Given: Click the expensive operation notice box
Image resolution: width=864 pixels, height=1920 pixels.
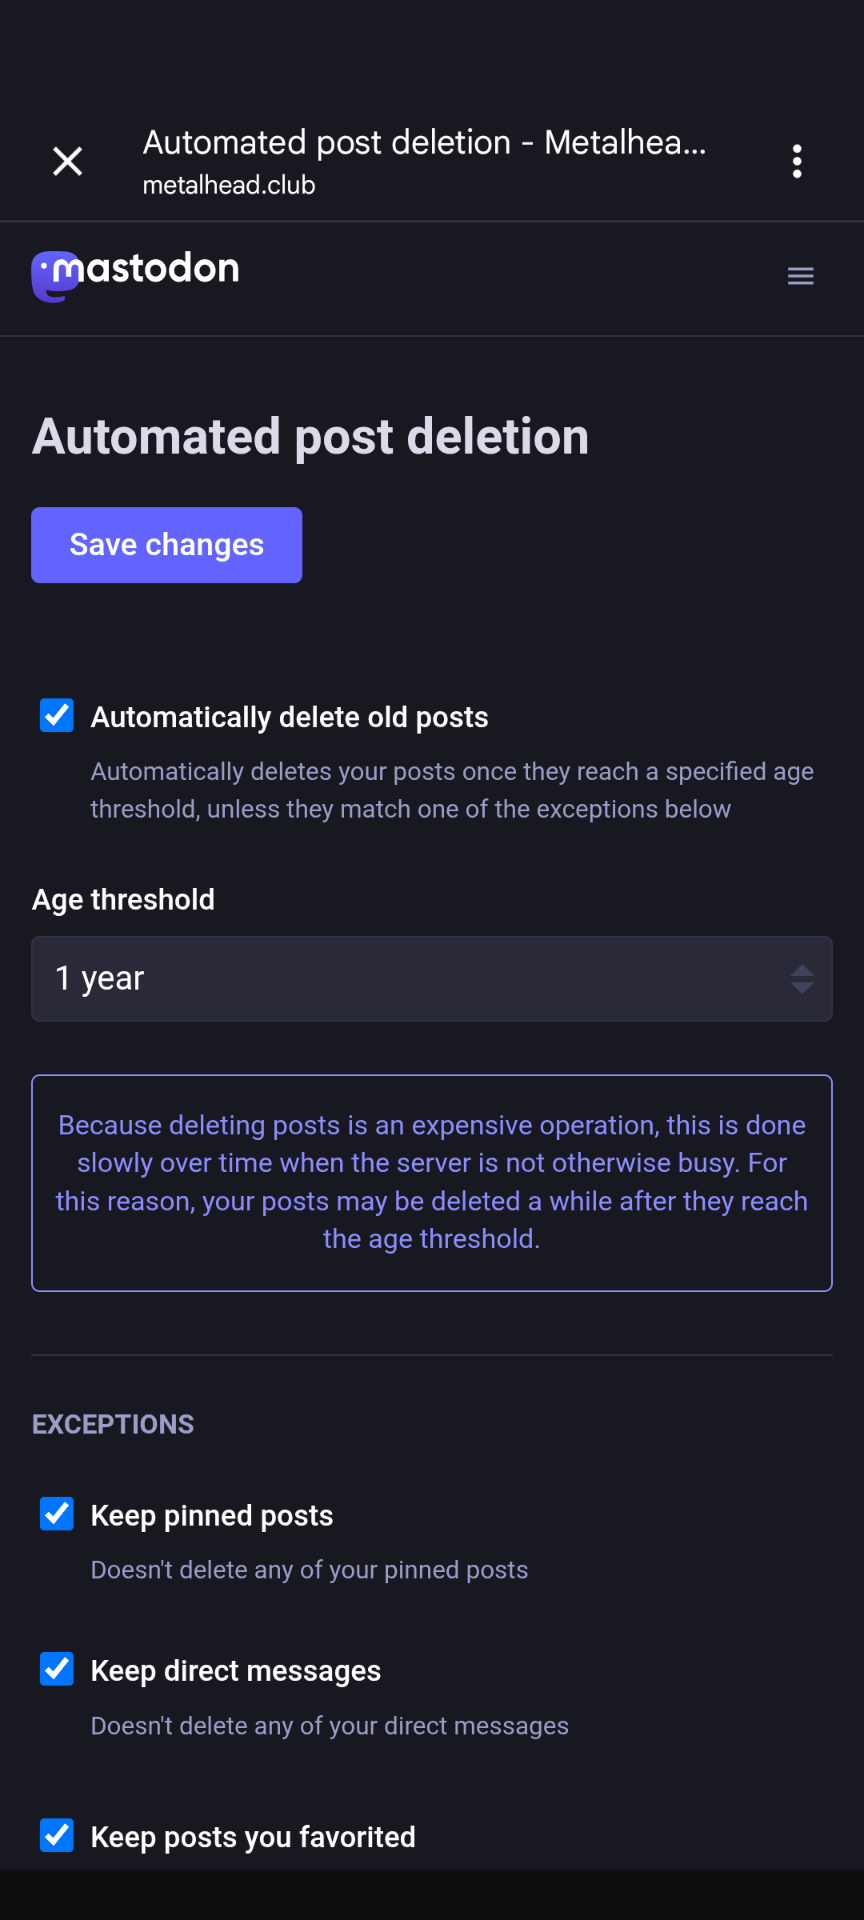Looking at the screenshot, I should point(431,1183).
